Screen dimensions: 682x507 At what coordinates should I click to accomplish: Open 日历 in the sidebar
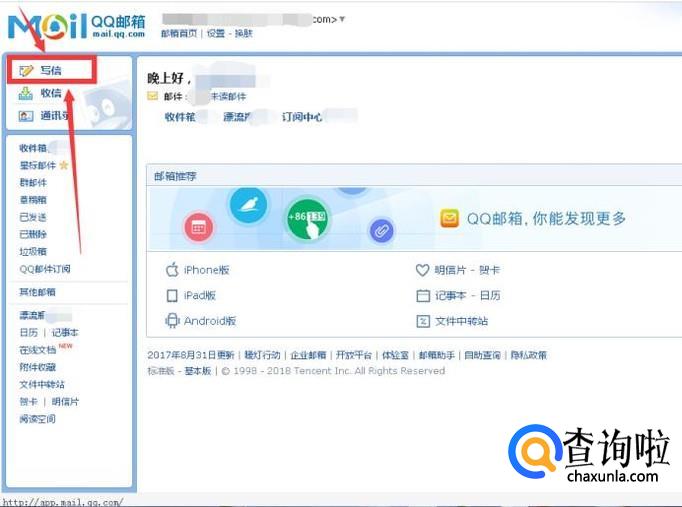tap(29, 333)
